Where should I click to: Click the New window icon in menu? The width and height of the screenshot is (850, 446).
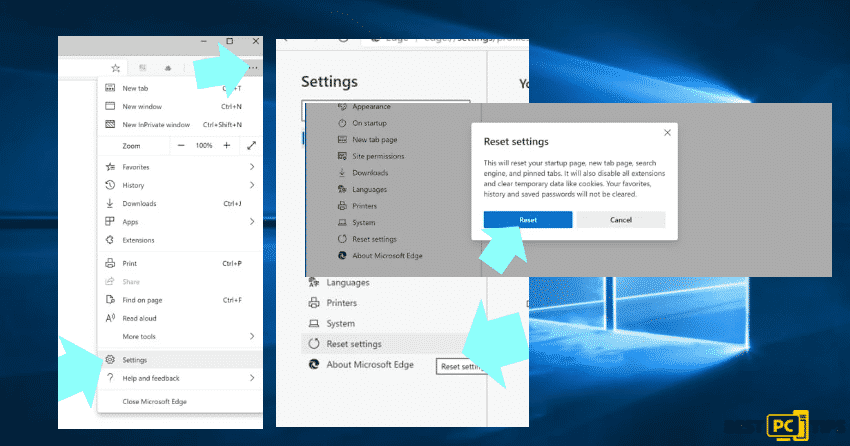point(110,106)
